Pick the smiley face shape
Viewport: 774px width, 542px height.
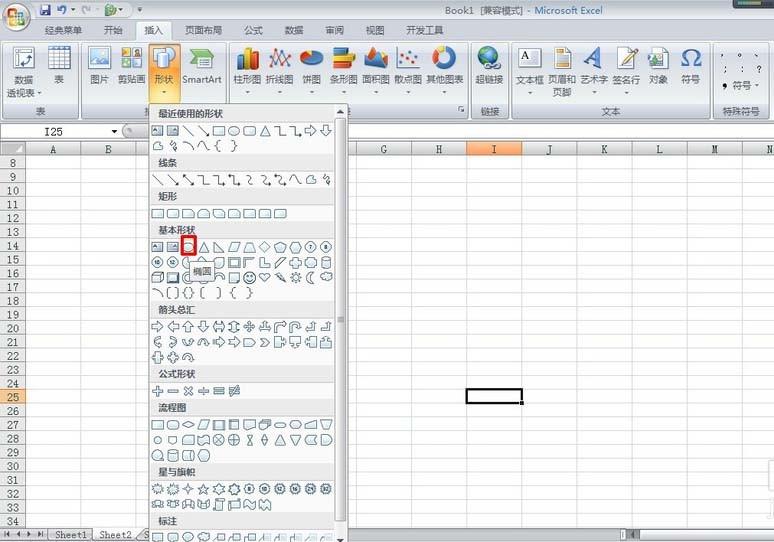(249, 278)
